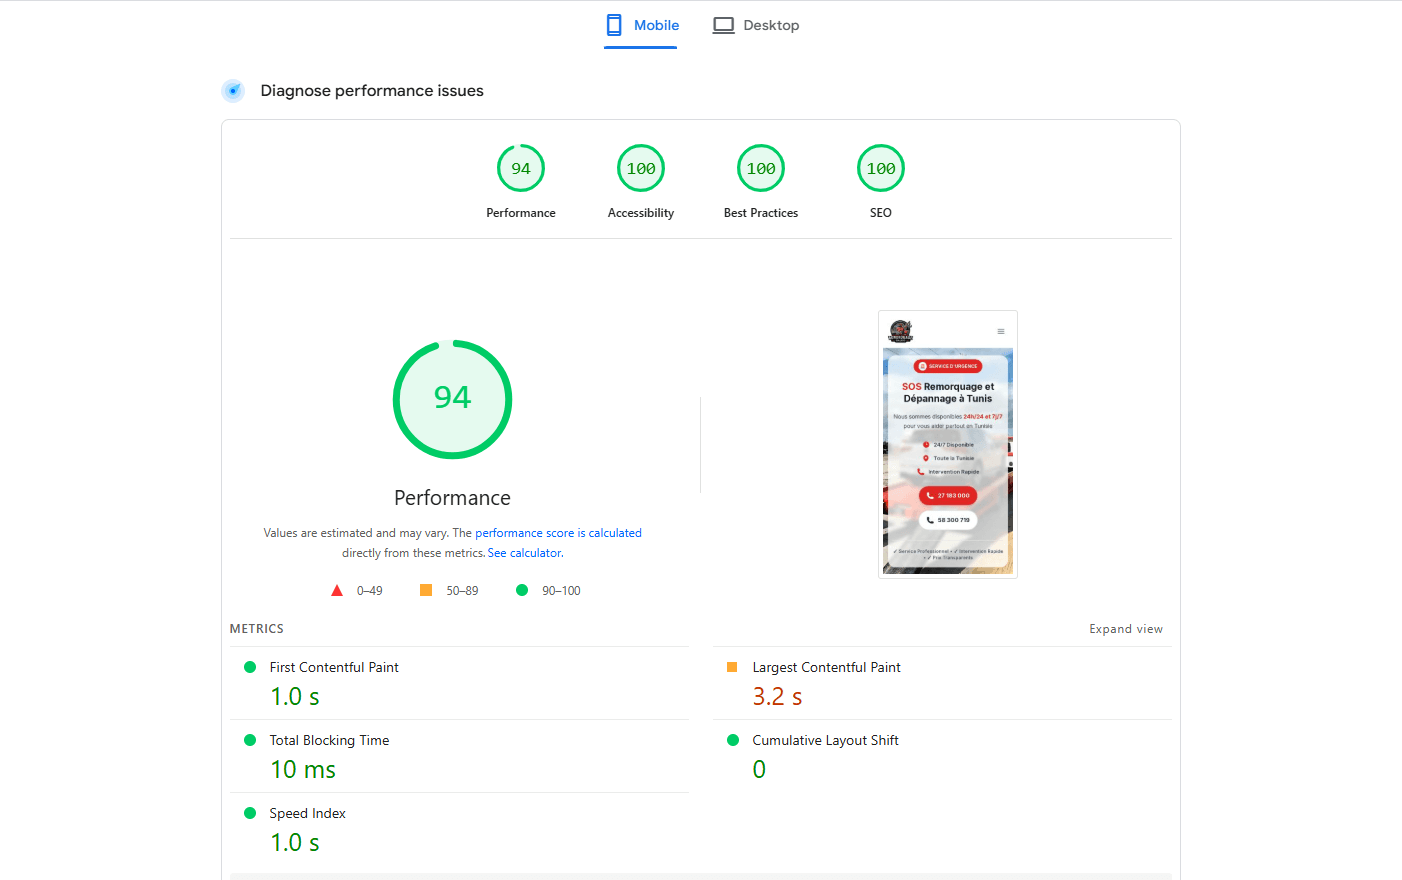Expand view of the metrics section

[x=1126, y=629]
